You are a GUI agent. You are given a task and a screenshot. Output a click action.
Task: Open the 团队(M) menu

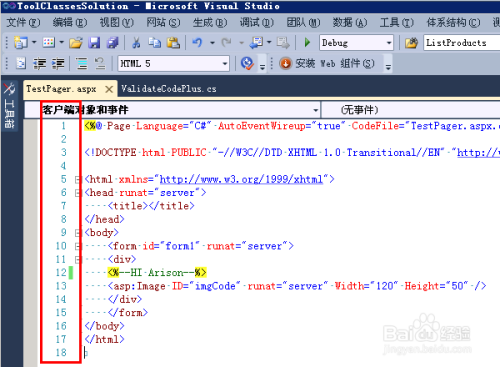click(x=303, y=23)
